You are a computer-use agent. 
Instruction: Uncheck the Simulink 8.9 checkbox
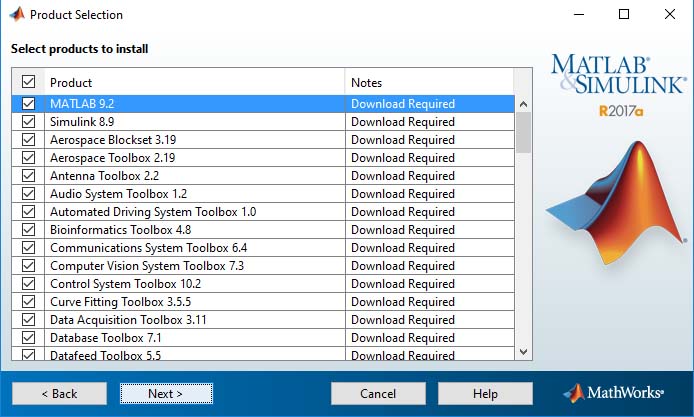tap(28, 122)
